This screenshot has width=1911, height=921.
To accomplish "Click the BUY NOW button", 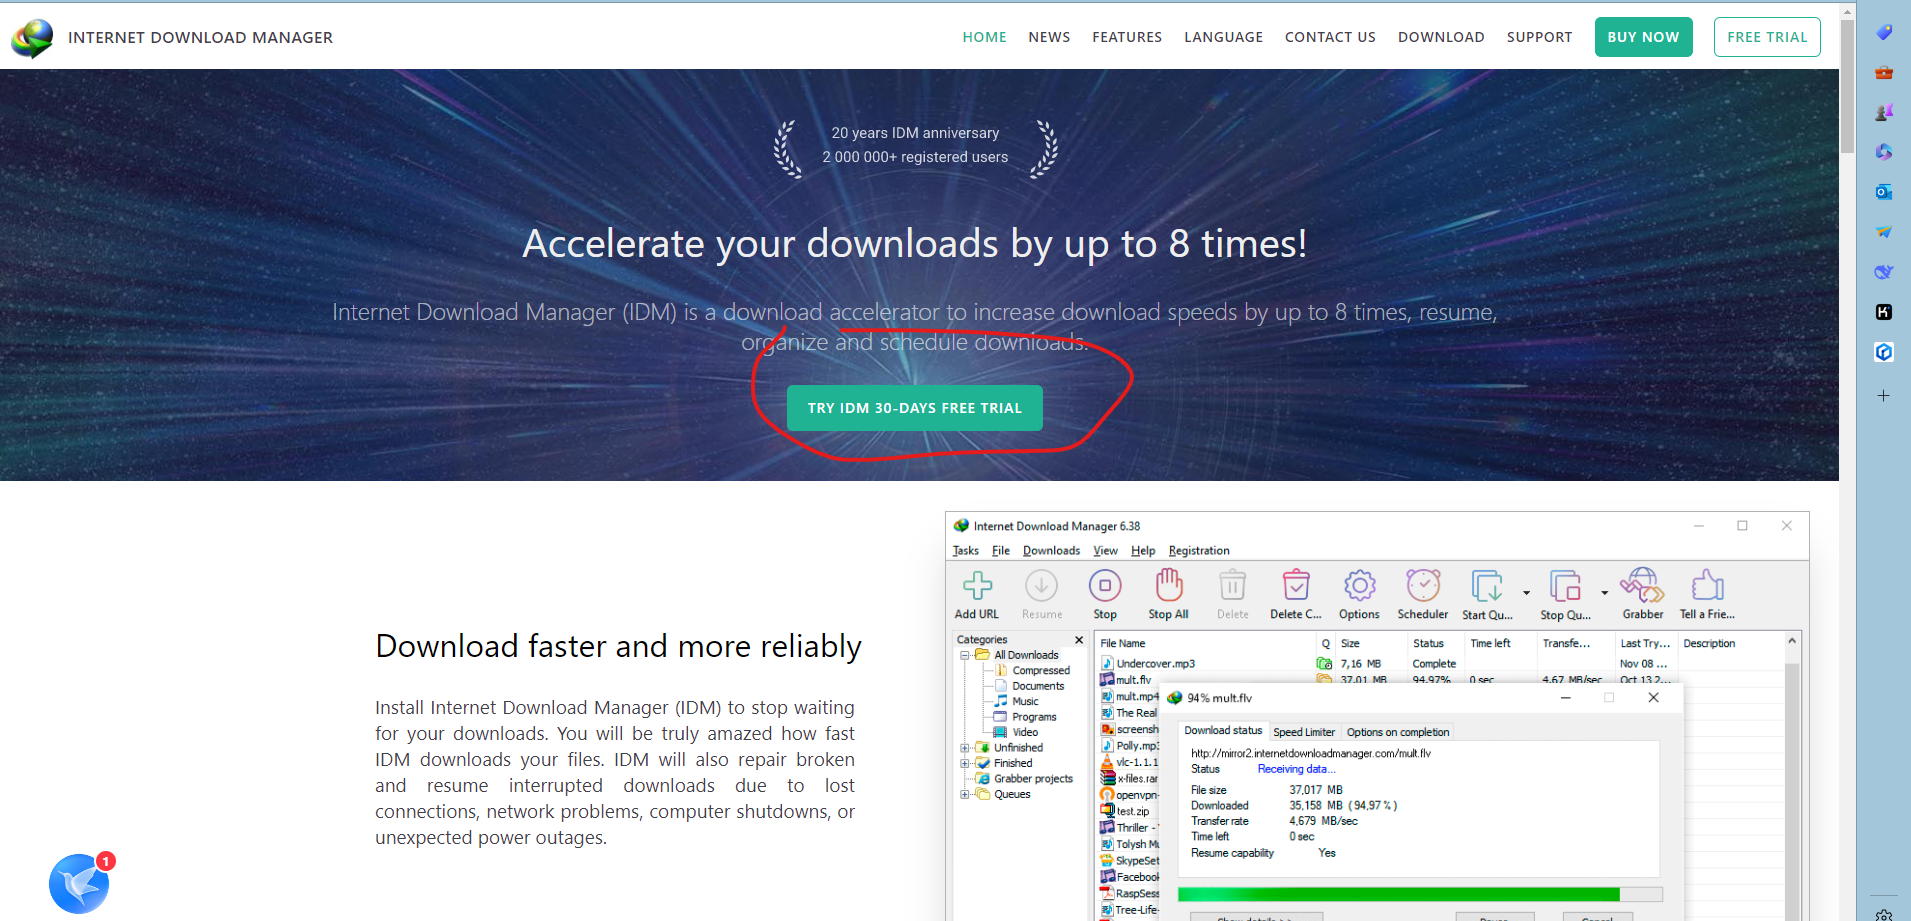I will pyautogui.click(x=1643, y=37).
